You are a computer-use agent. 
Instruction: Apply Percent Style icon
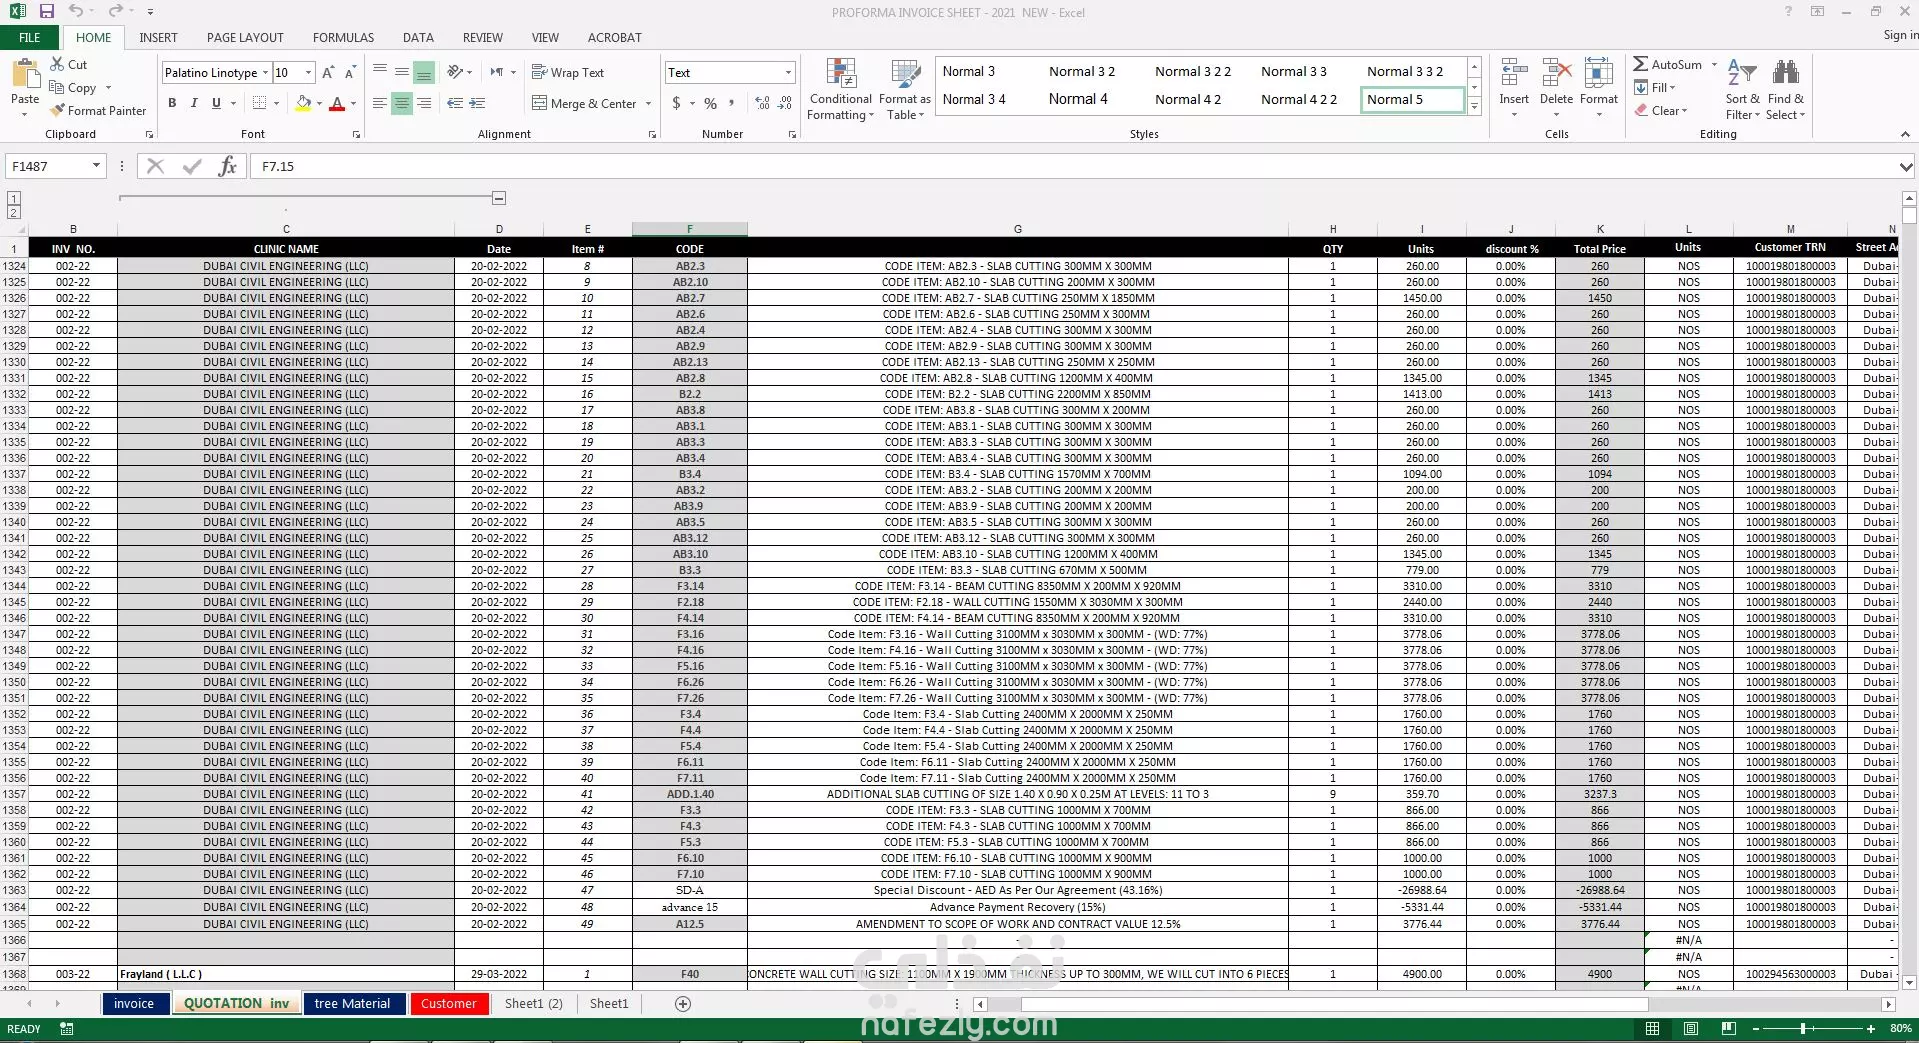click(711, 103)
